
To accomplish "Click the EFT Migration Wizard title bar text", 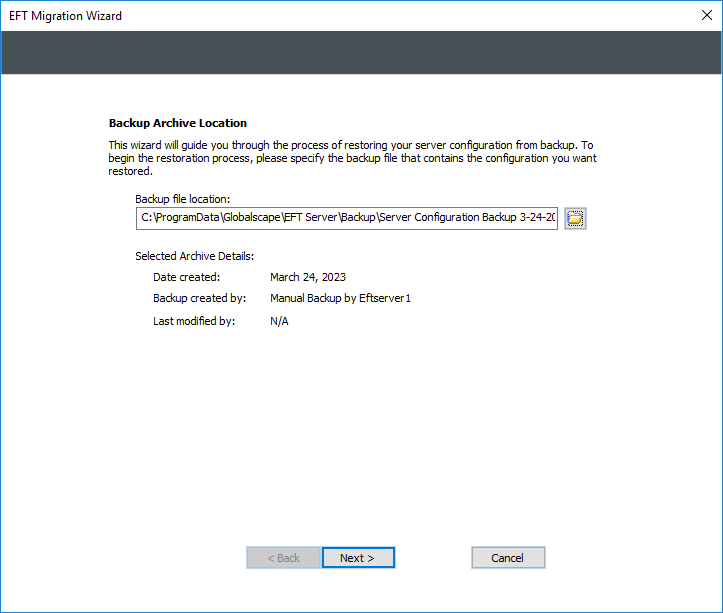I will (x=66, y=16).
